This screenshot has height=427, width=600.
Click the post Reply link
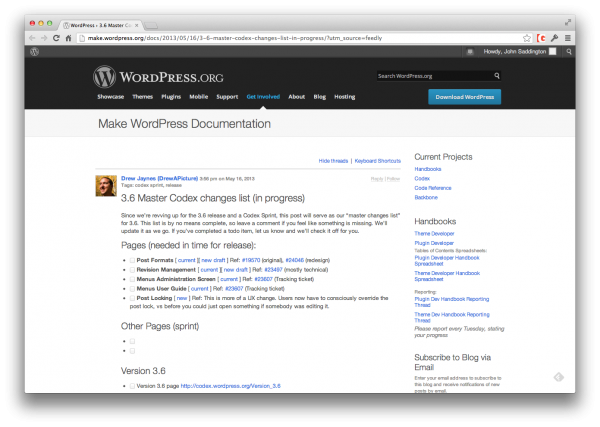coord(377,179)
